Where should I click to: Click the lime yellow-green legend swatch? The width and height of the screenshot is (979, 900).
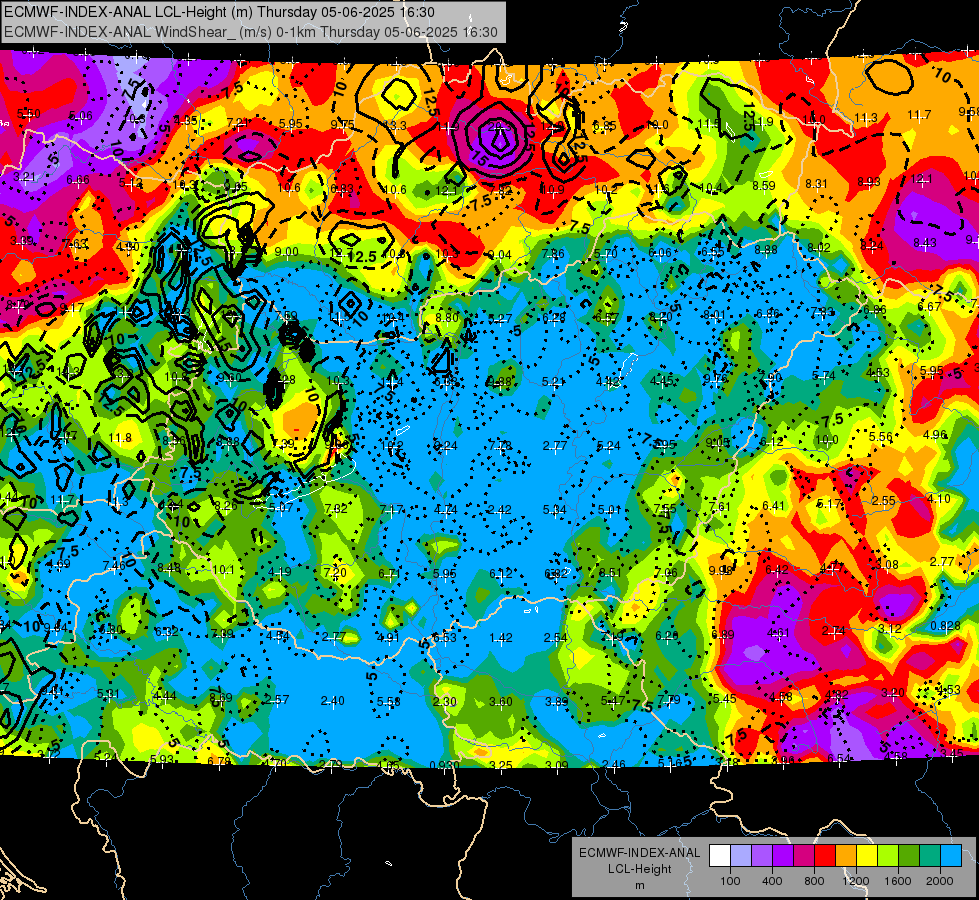pyautogui.click(x=888, y=856)
